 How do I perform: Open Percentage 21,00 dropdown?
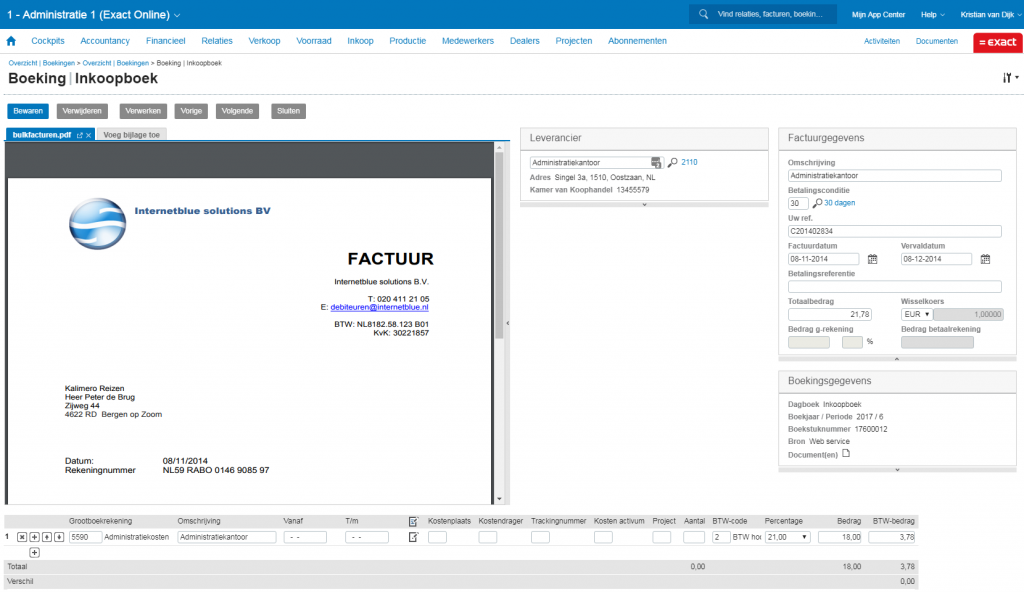[x=788, y=537]
